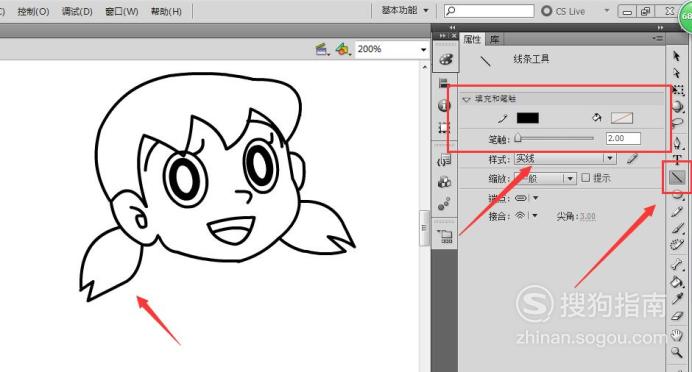
Task: Click the Edit Scene icon
Action: [322, 49]
